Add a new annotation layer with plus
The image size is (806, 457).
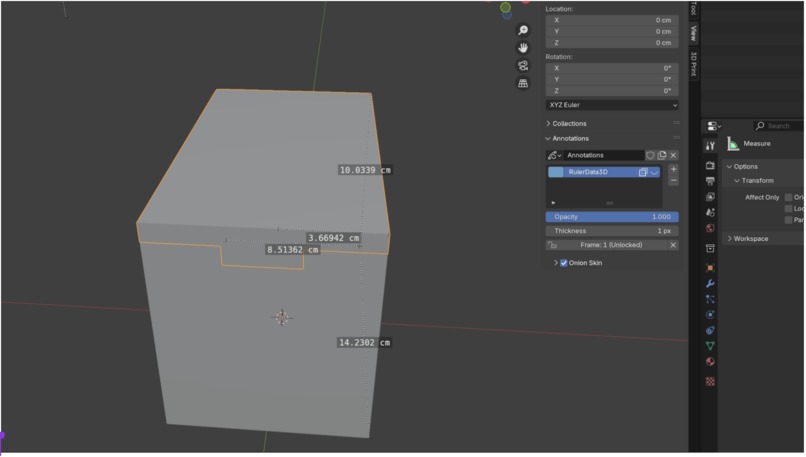[x=673, y=170]
